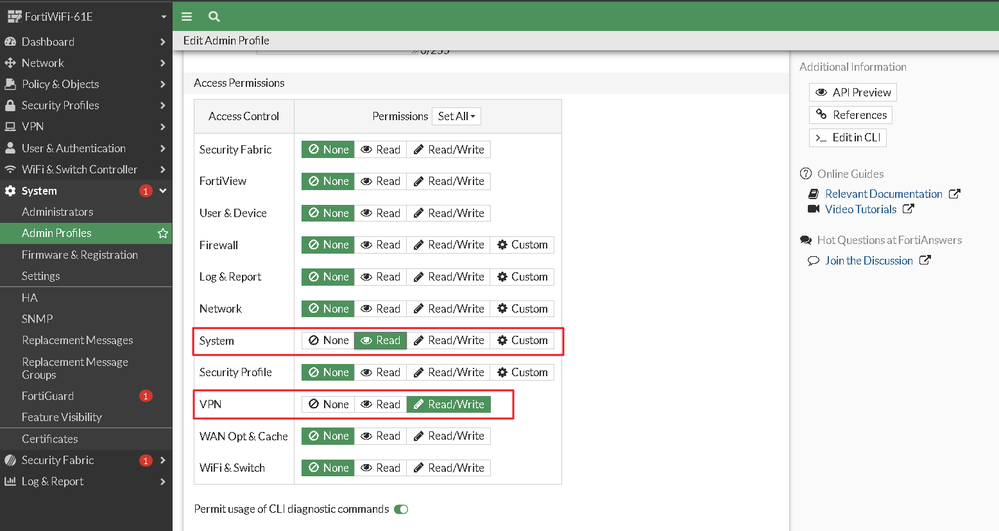Viewport: 999px width, 531px height.
Task: Click the red badge next to FortiGuard
Action: pyautogui.click(x=146, y=396)
